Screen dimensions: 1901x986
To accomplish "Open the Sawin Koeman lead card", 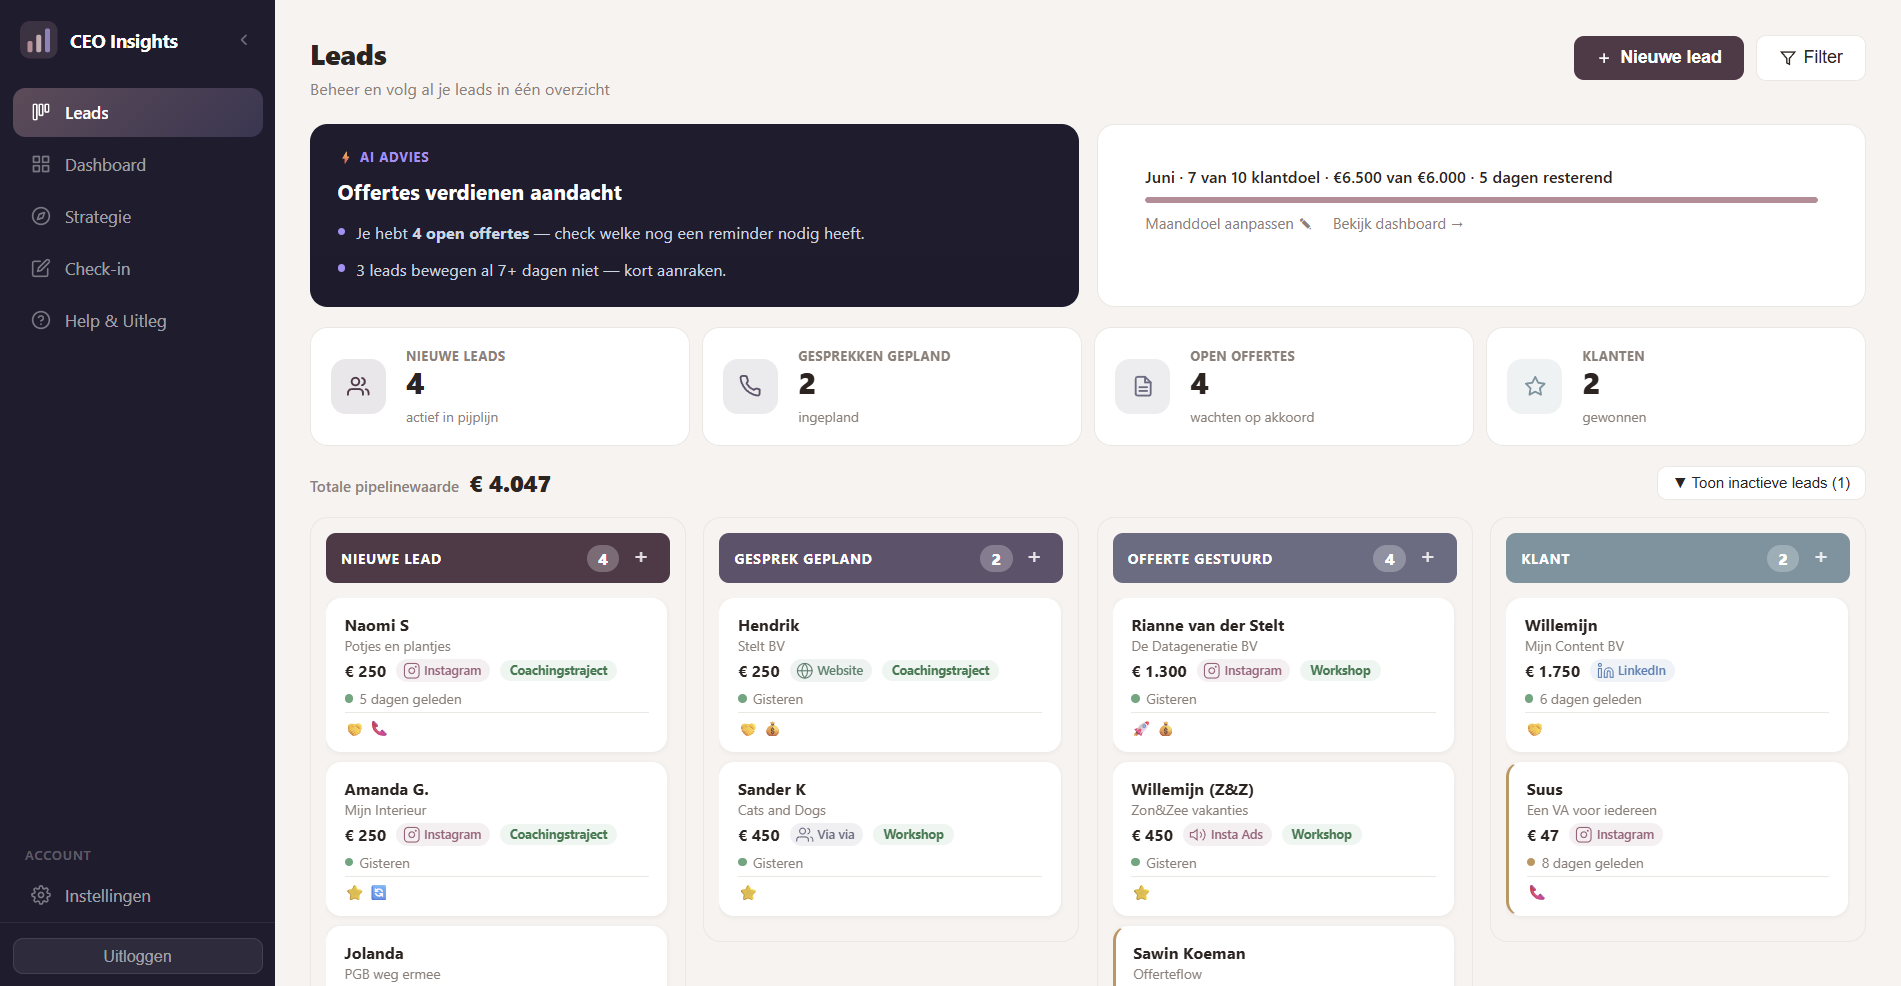I will [x=1284, y=956].
